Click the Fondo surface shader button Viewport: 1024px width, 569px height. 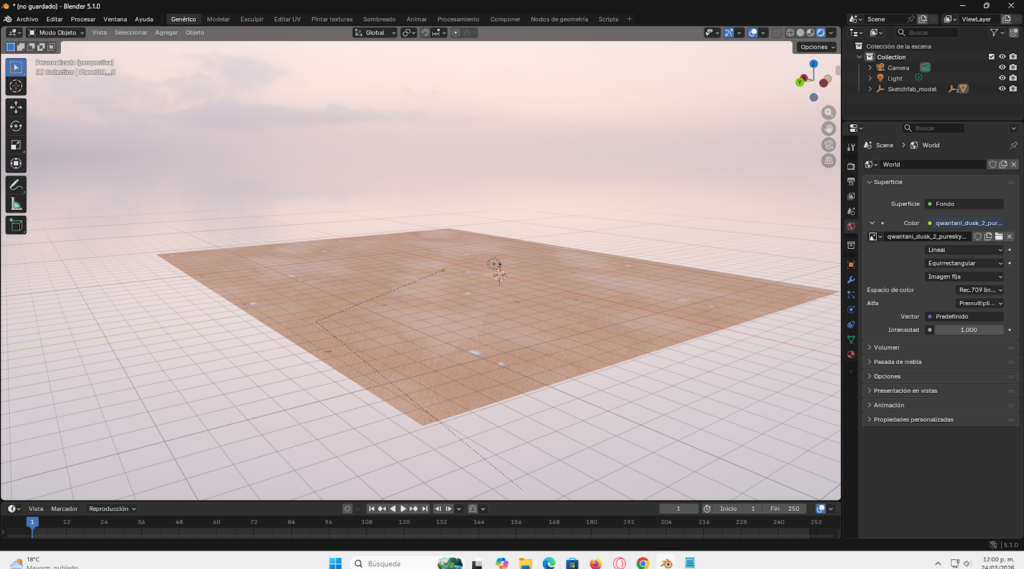click(964, 204)
